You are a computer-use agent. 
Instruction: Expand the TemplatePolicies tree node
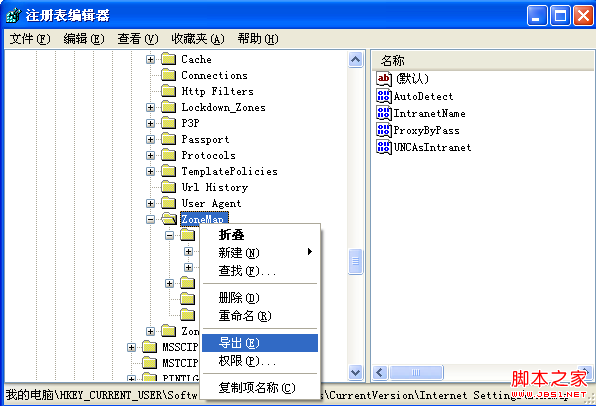151,171
